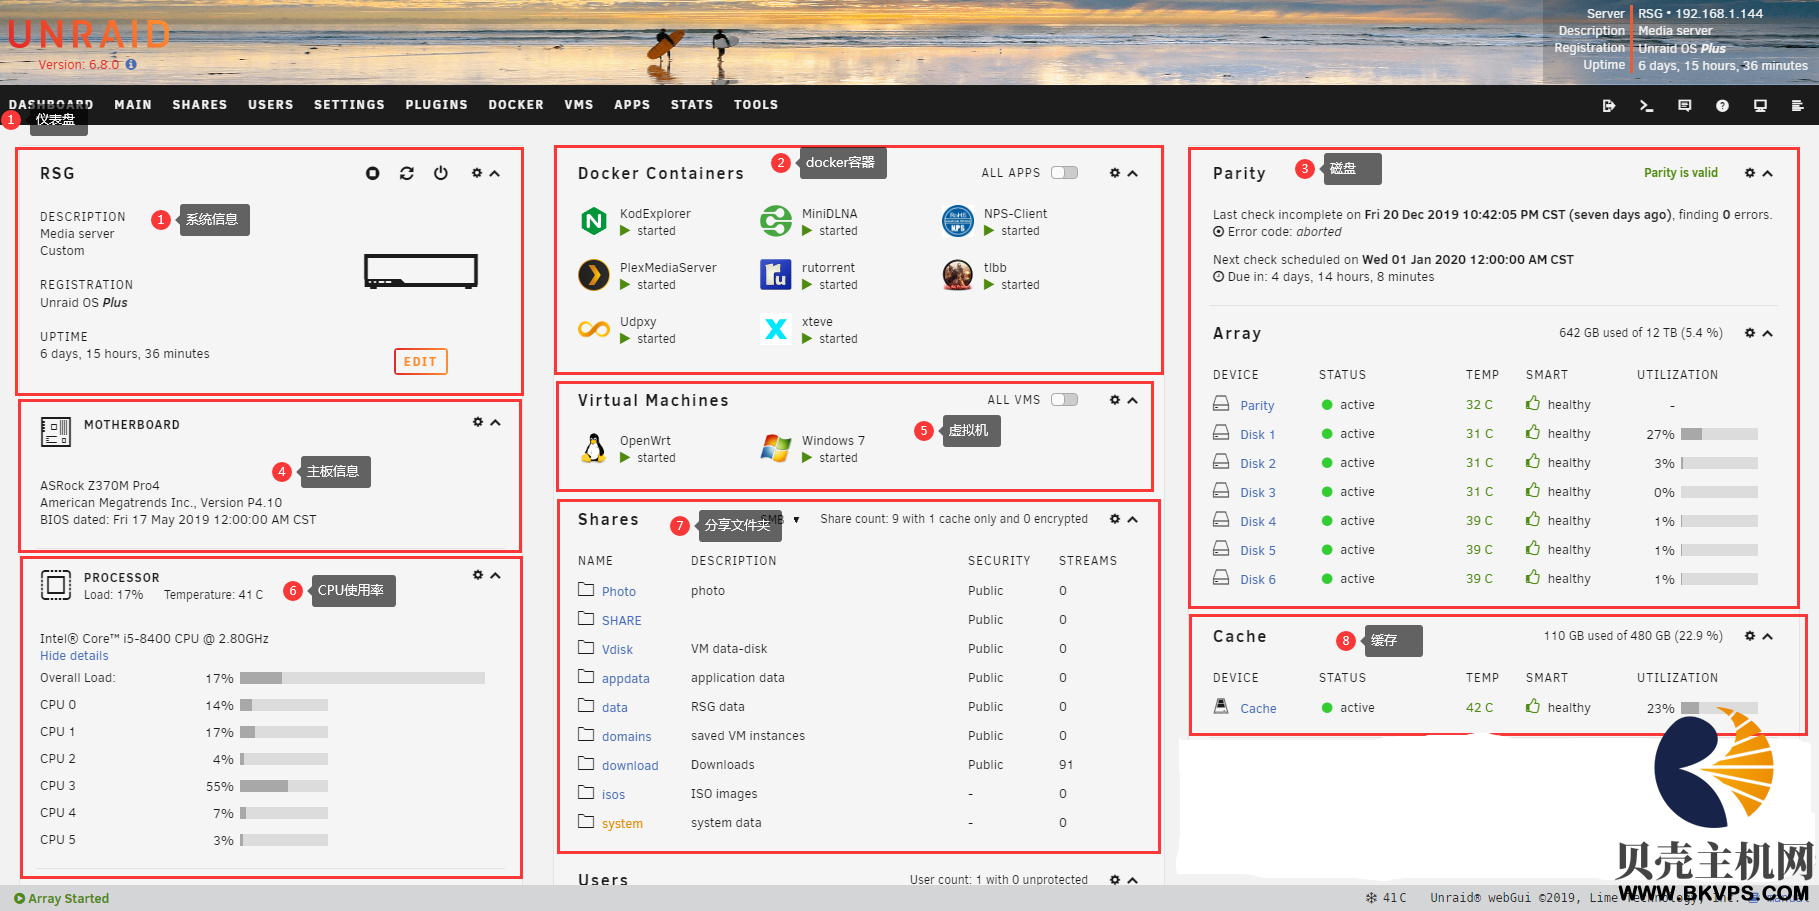Viewport: 1819px width, 911px height.
Task: Click the logout icon in top bar
Action: tap(1609, 105)
